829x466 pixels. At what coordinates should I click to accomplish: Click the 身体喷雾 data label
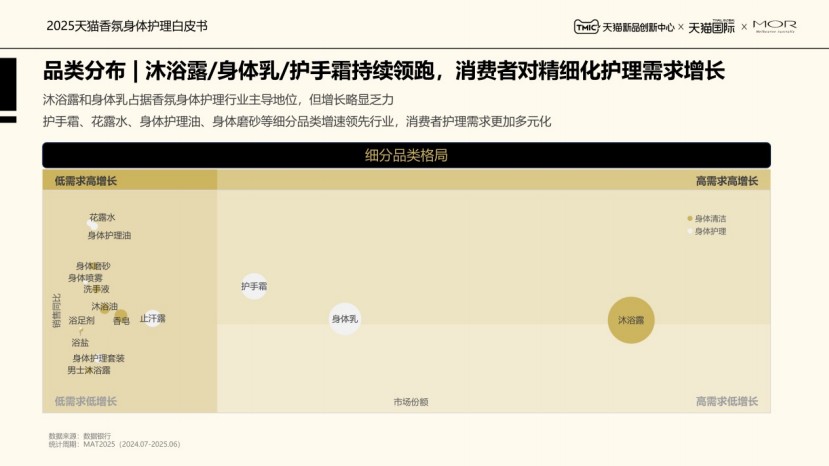[x=85, y=278]
